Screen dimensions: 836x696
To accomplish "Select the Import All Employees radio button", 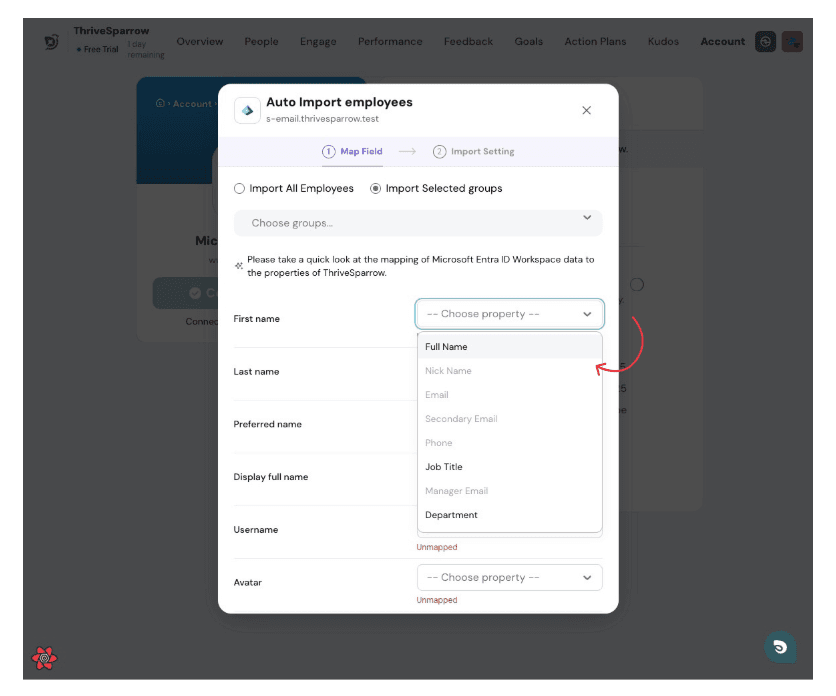I will pos(239,188).
